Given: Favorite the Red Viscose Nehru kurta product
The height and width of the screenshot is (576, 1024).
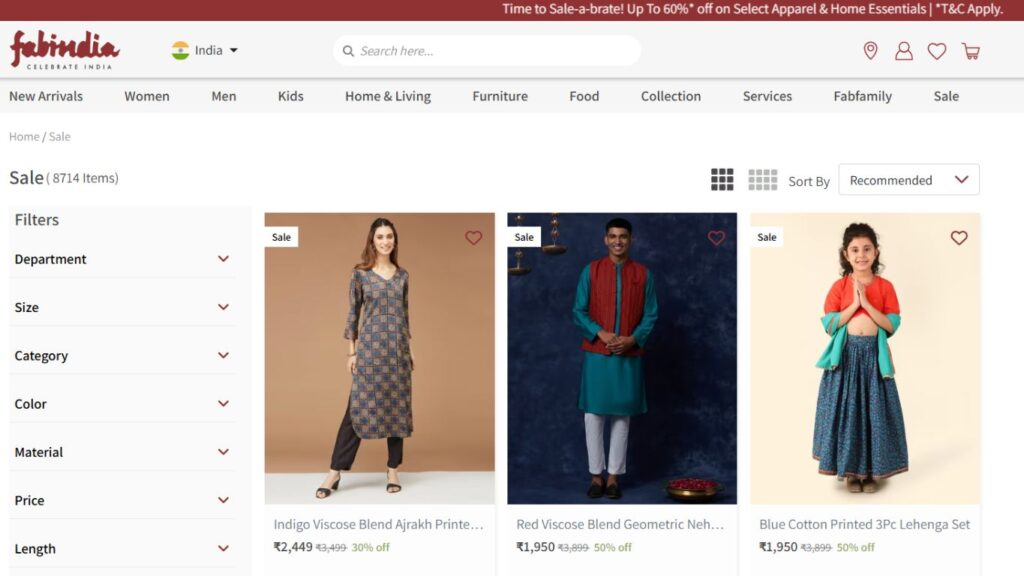Looking at the screenshot, I should tap(716, 238).
